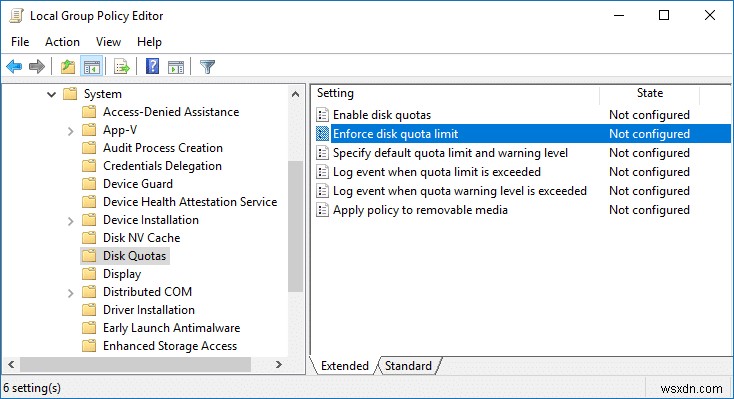
Task: Click the Forward arrow toolbar icon
Action: [37, 66]
